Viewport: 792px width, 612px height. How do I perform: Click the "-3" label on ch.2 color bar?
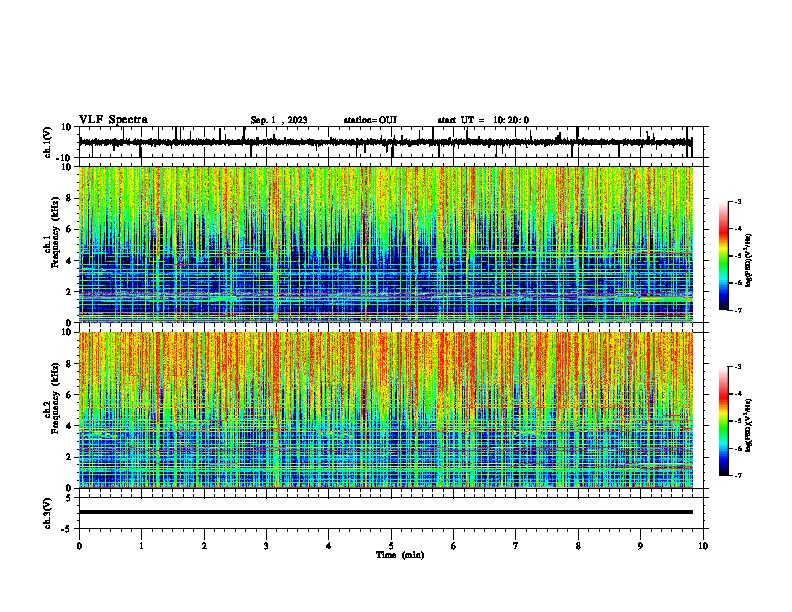point(737,367)
